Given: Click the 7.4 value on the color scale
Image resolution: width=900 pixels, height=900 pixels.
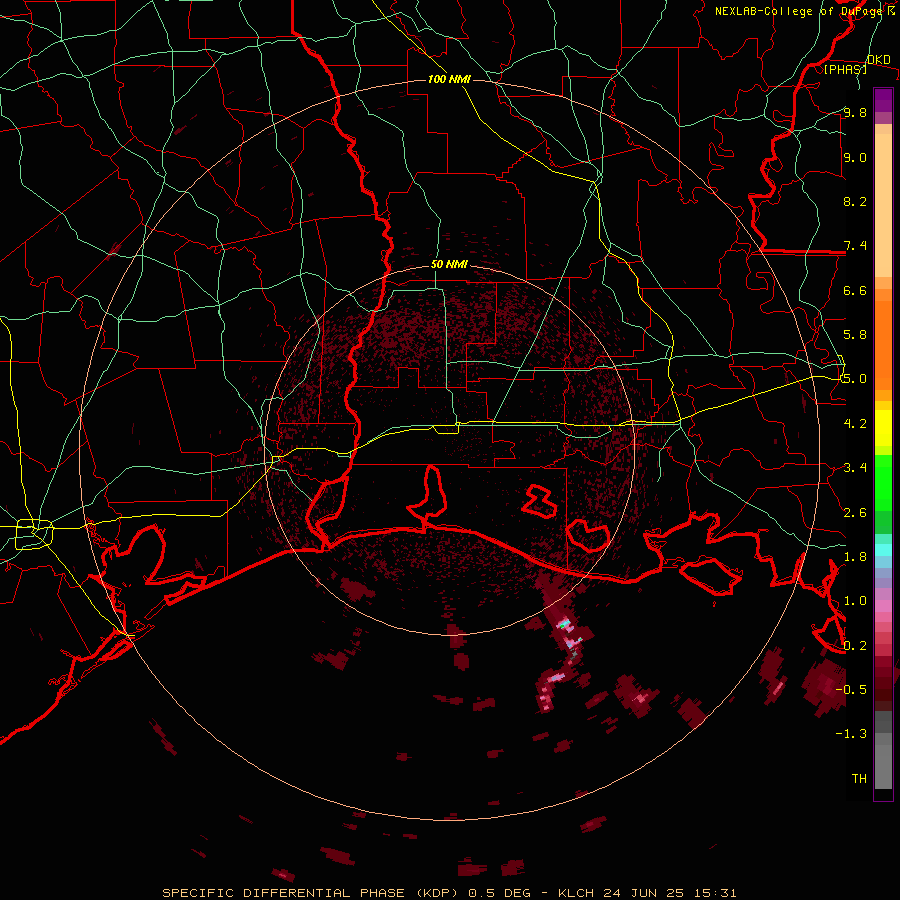Looking at the screenshot, I should pos(855,246).
